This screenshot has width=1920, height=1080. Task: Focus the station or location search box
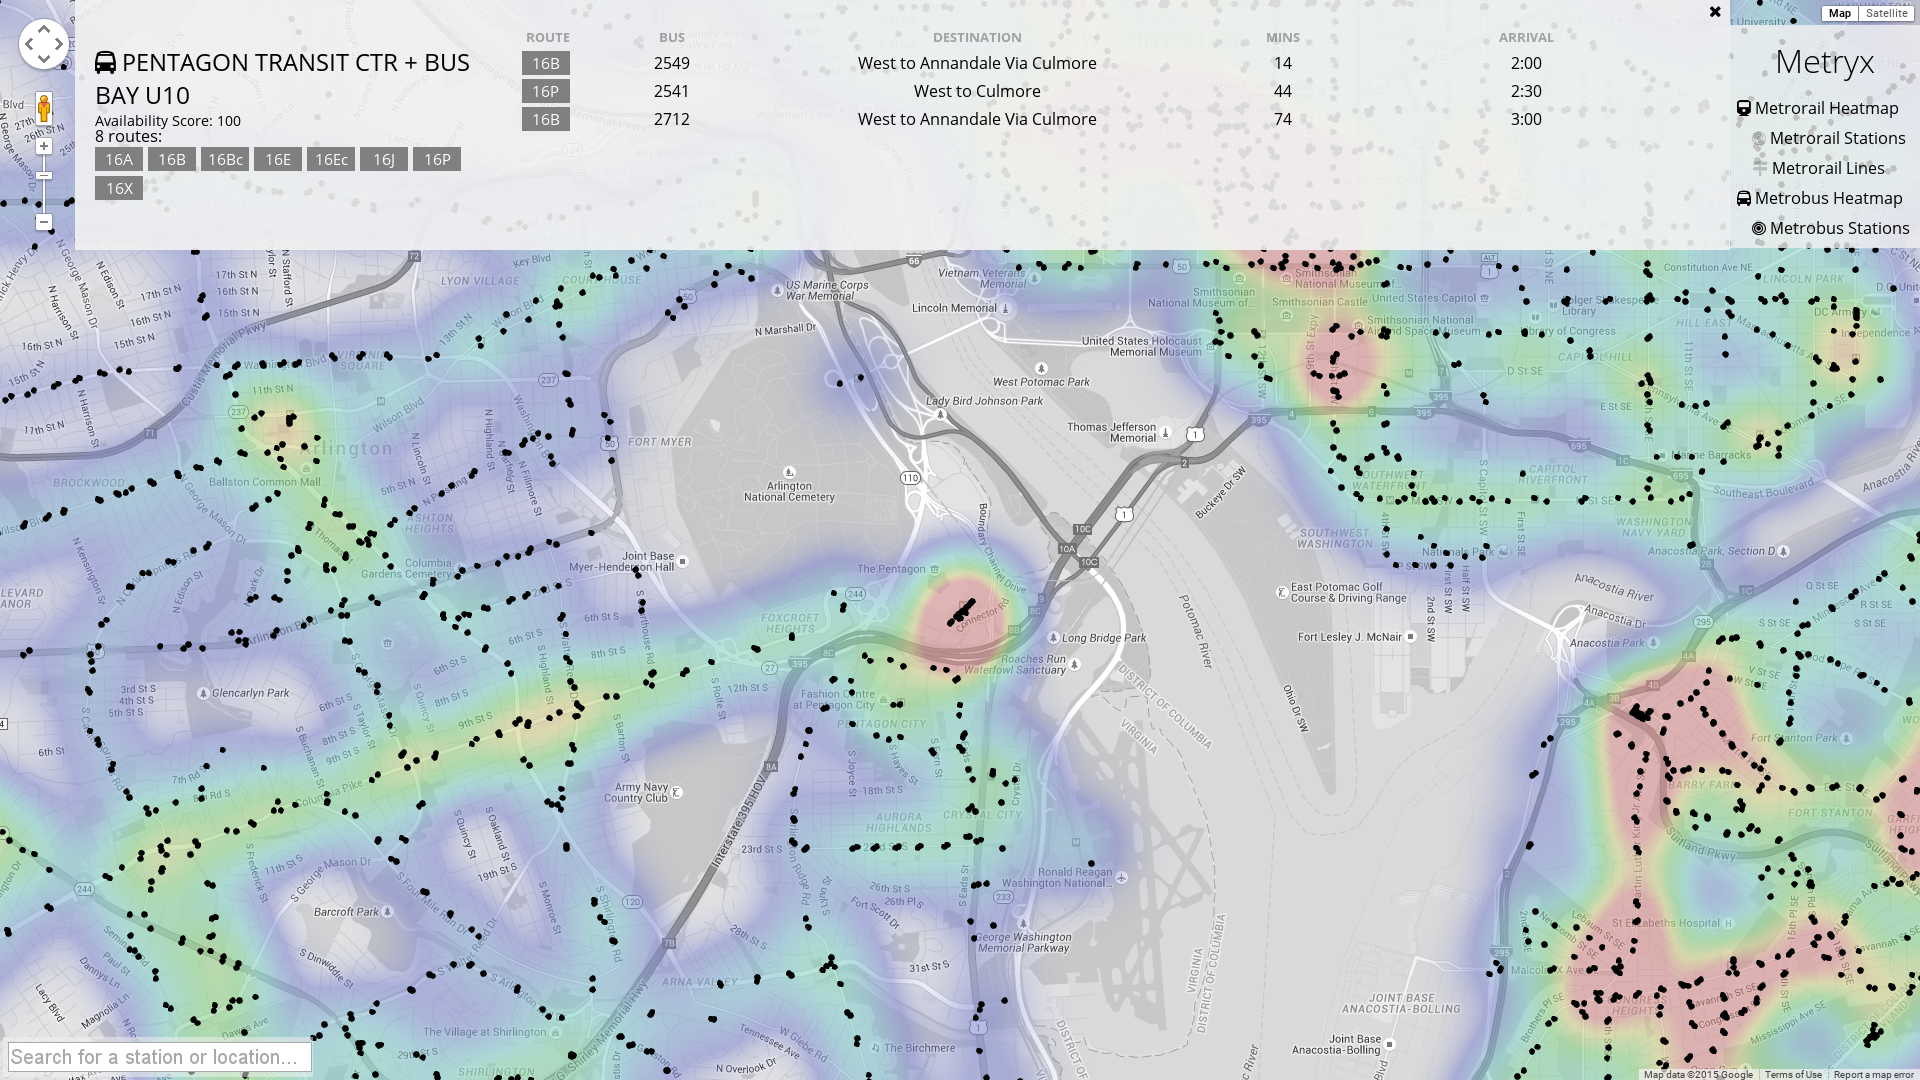160,1057
